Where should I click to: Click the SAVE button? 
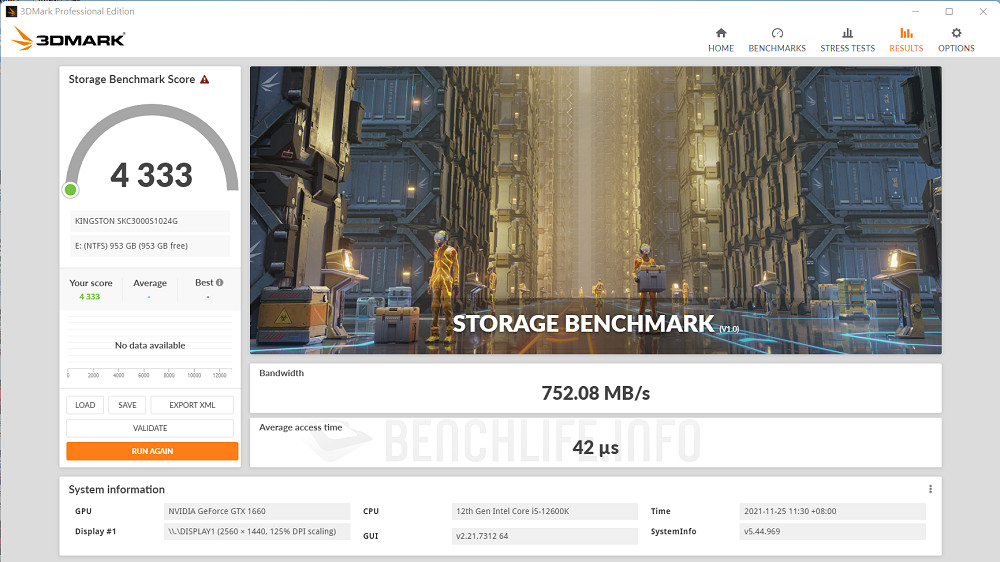[x=127, y=405]
